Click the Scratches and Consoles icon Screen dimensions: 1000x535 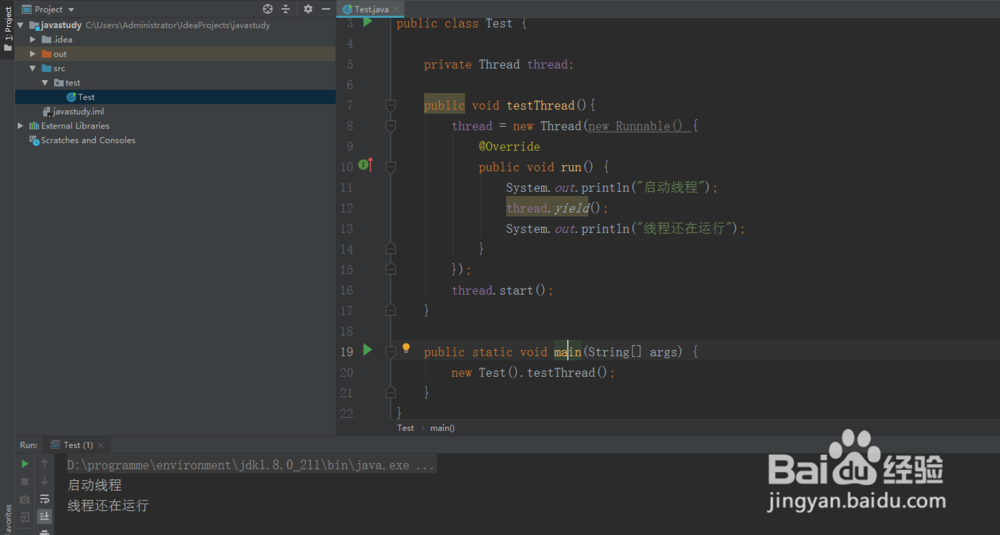[x=34, y=140]
